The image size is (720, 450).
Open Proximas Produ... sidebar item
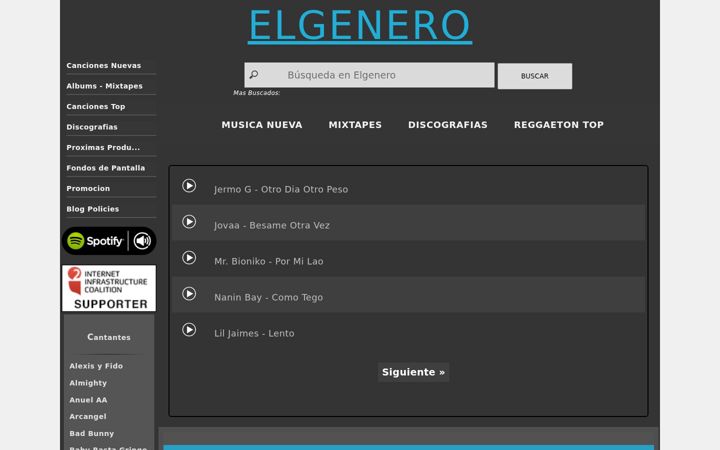103,147
